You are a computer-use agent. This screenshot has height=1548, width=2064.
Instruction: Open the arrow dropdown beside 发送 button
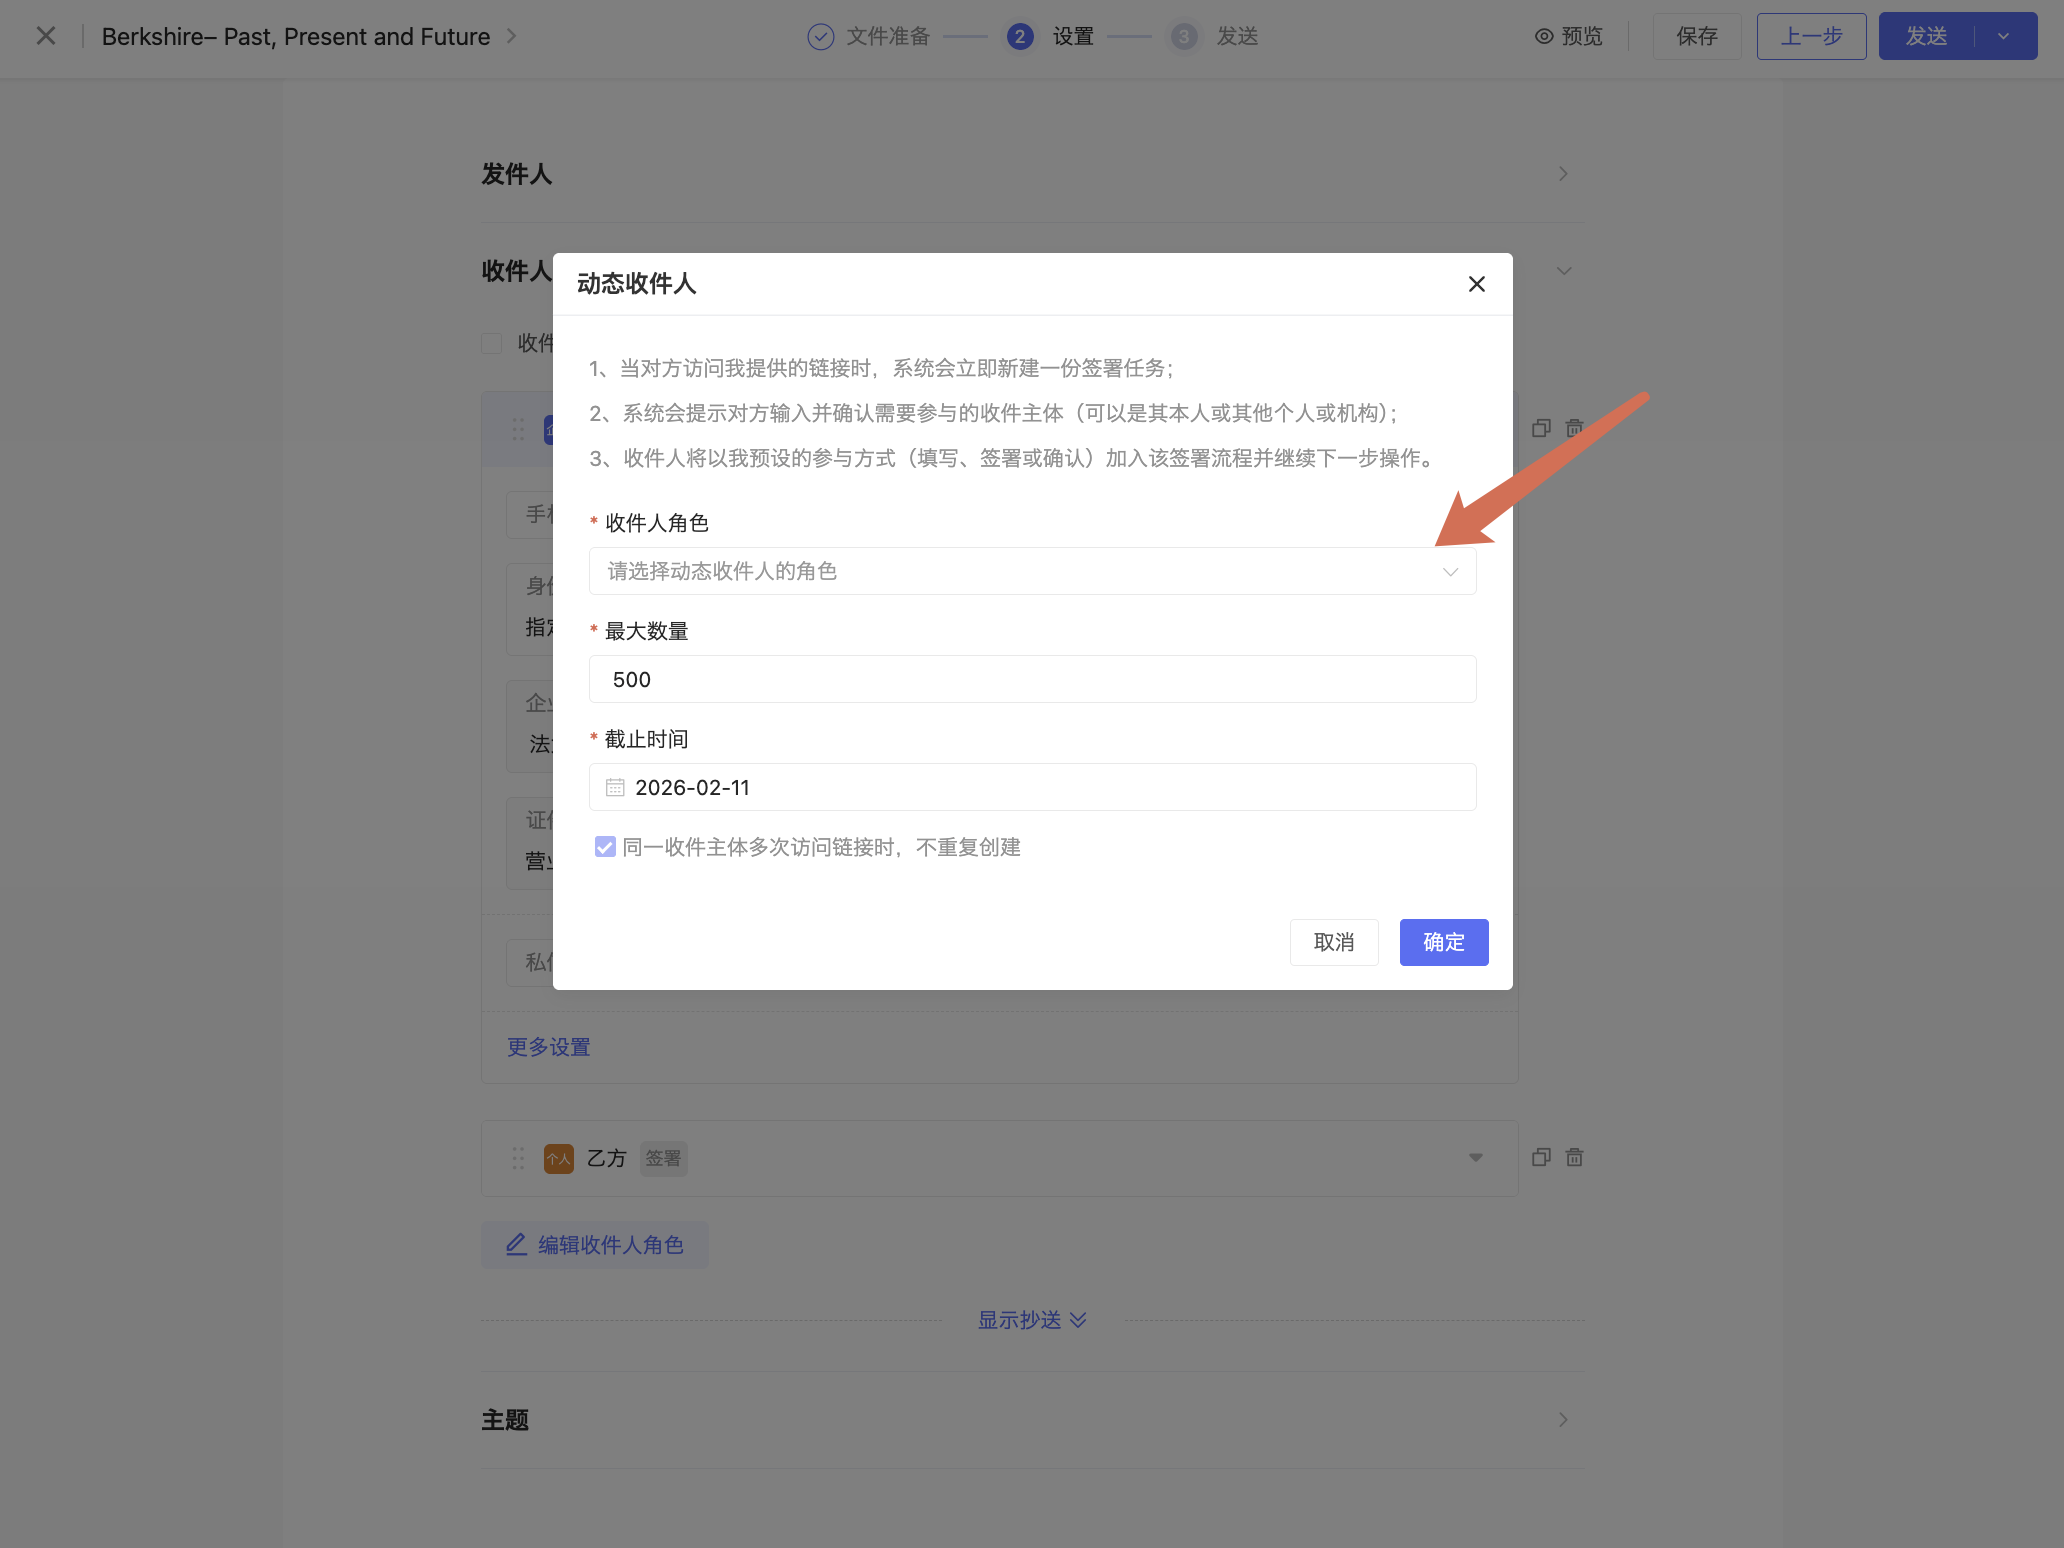click(2003, 36)
